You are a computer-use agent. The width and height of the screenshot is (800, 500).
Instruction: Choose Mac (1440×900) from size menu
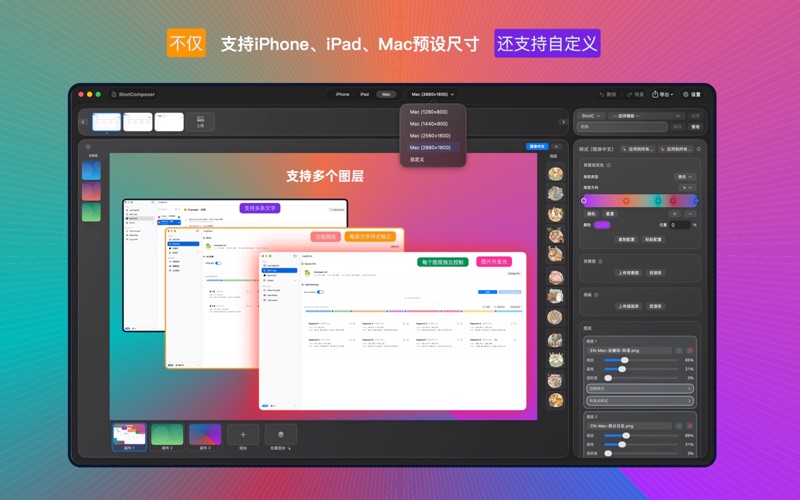click(428, 123)
